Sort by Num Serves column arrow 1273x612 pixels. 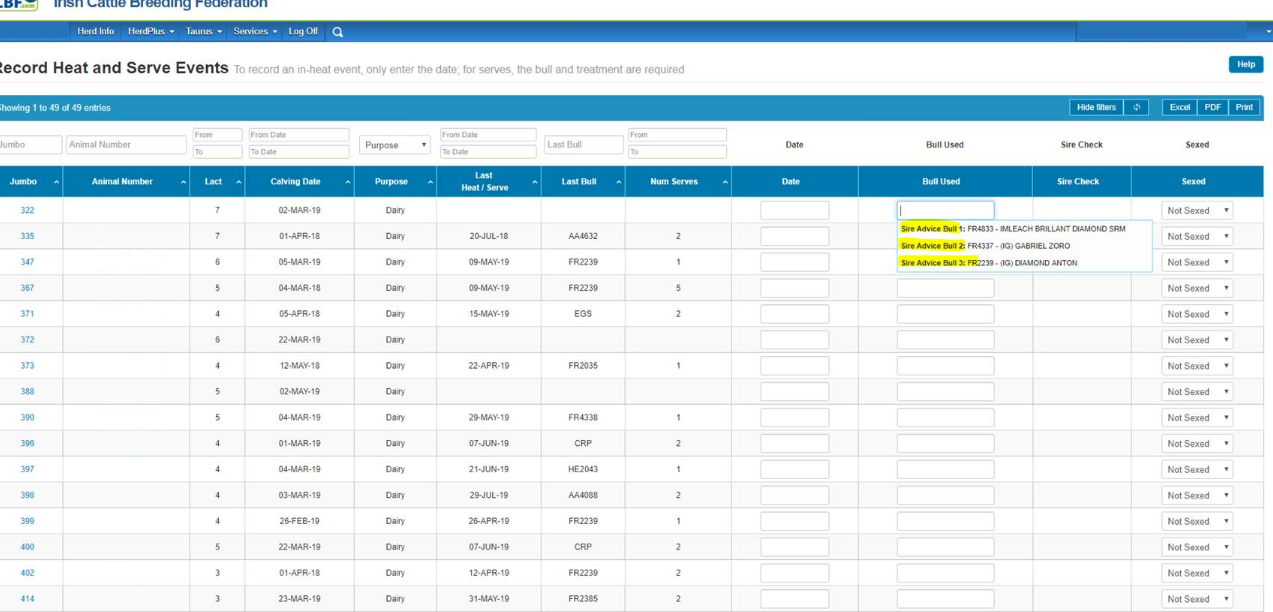click(724, 182)
